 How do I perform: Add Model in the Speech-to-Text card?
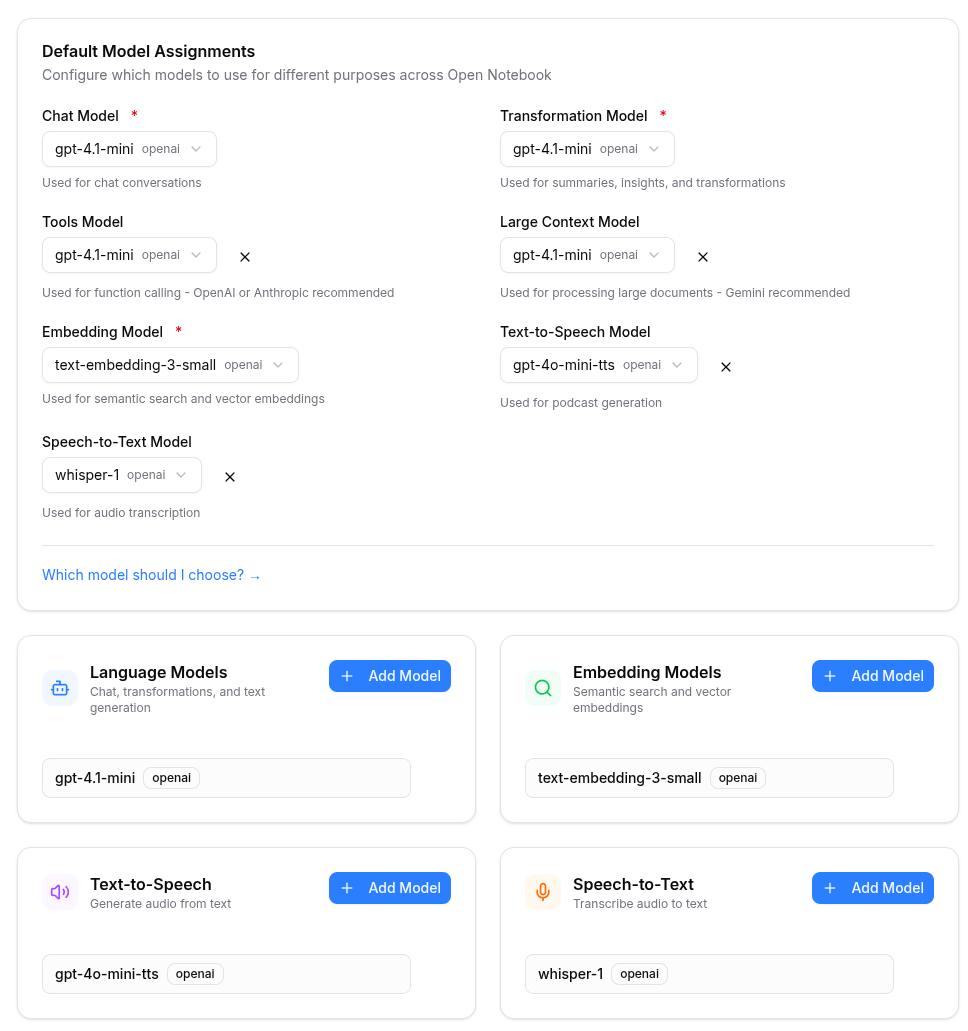coord(873,888)
